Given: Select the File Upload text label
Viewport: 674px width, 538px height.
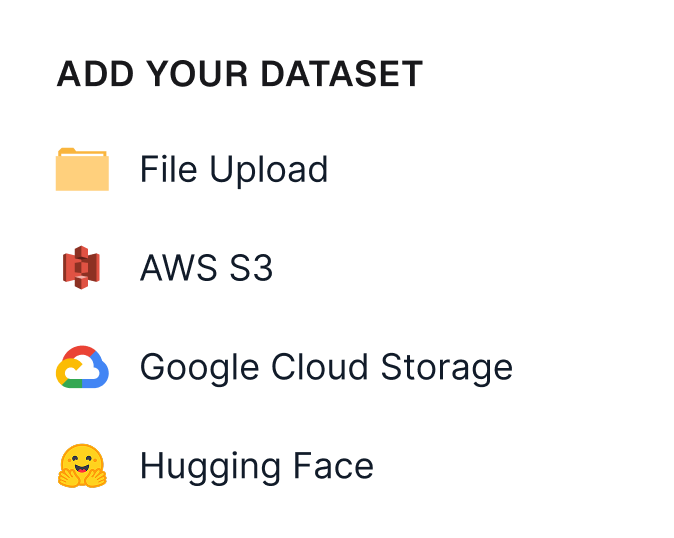Looking at the screenshot, I should 234,170.
